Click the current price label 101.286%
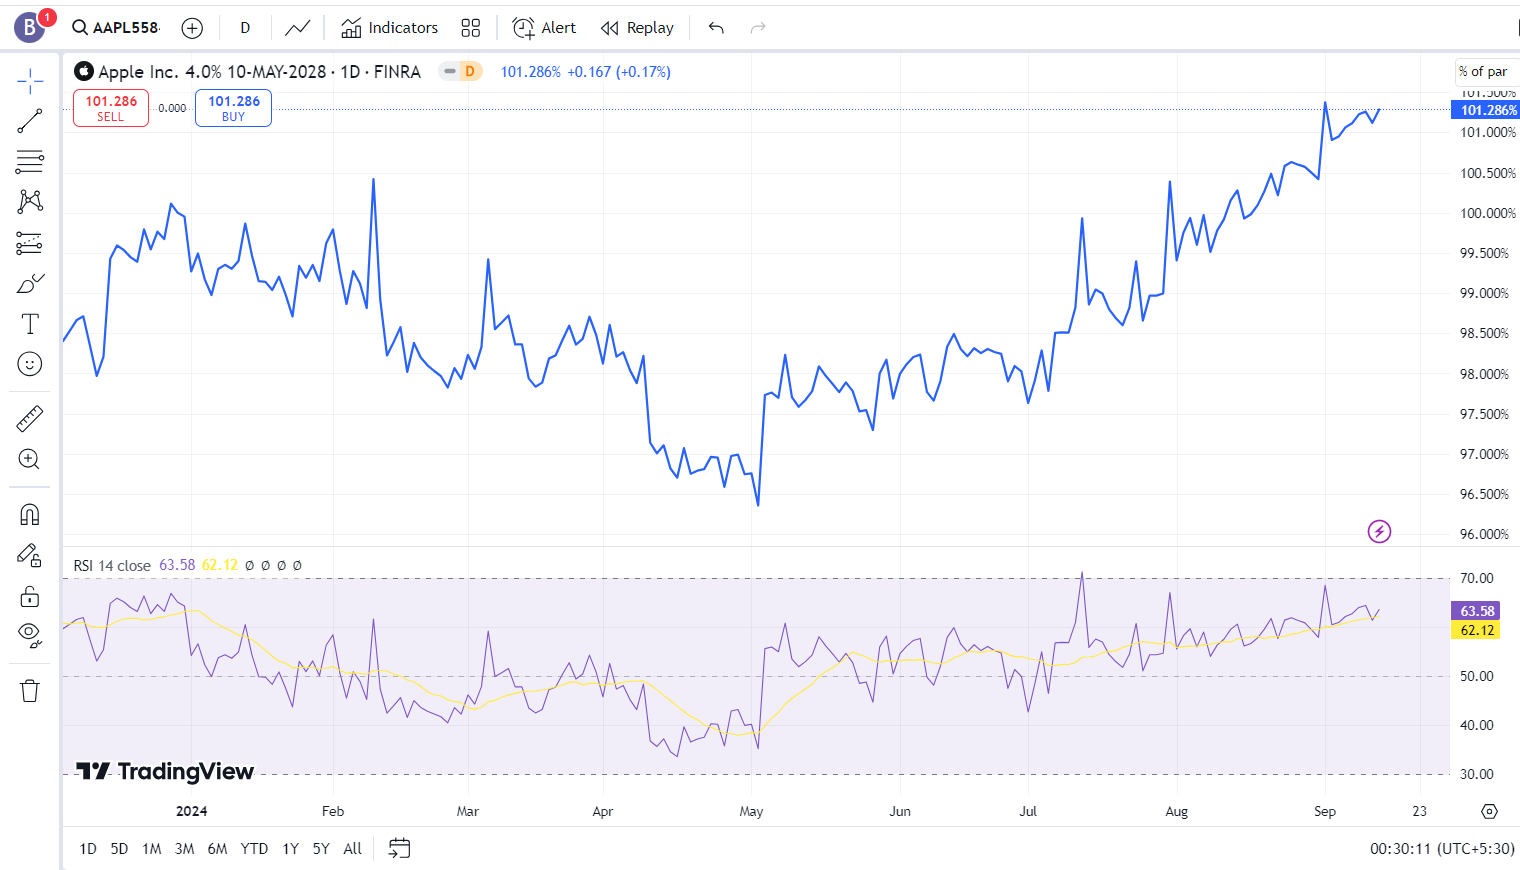 1486,110
